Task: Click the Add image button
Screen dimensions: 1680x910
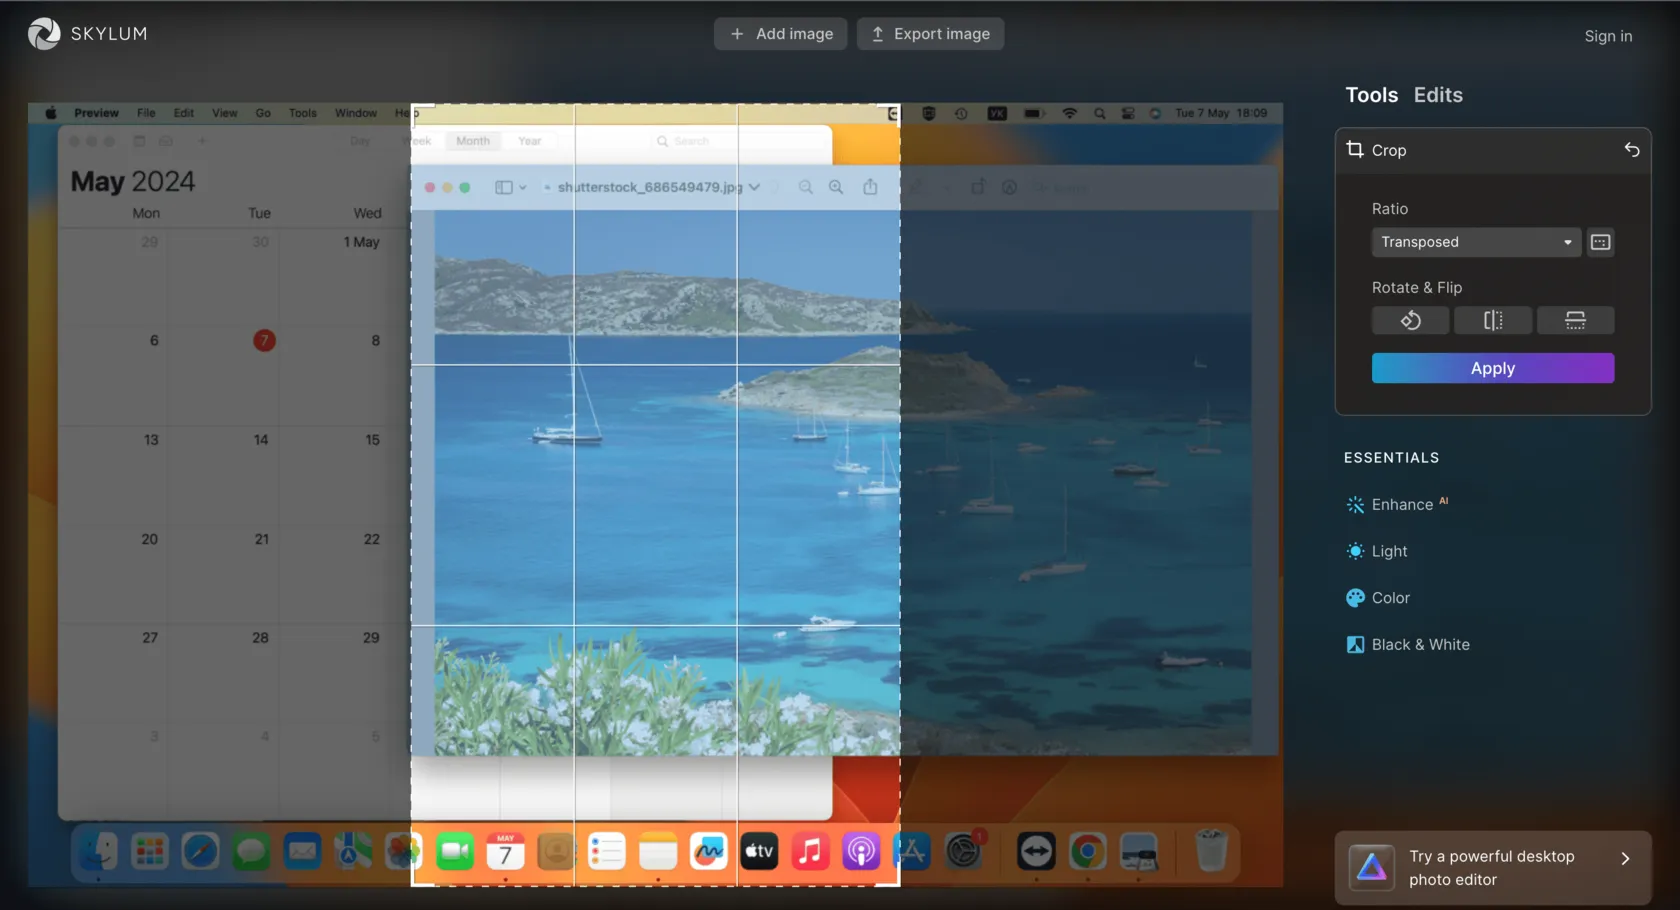Action: (780, 34)
